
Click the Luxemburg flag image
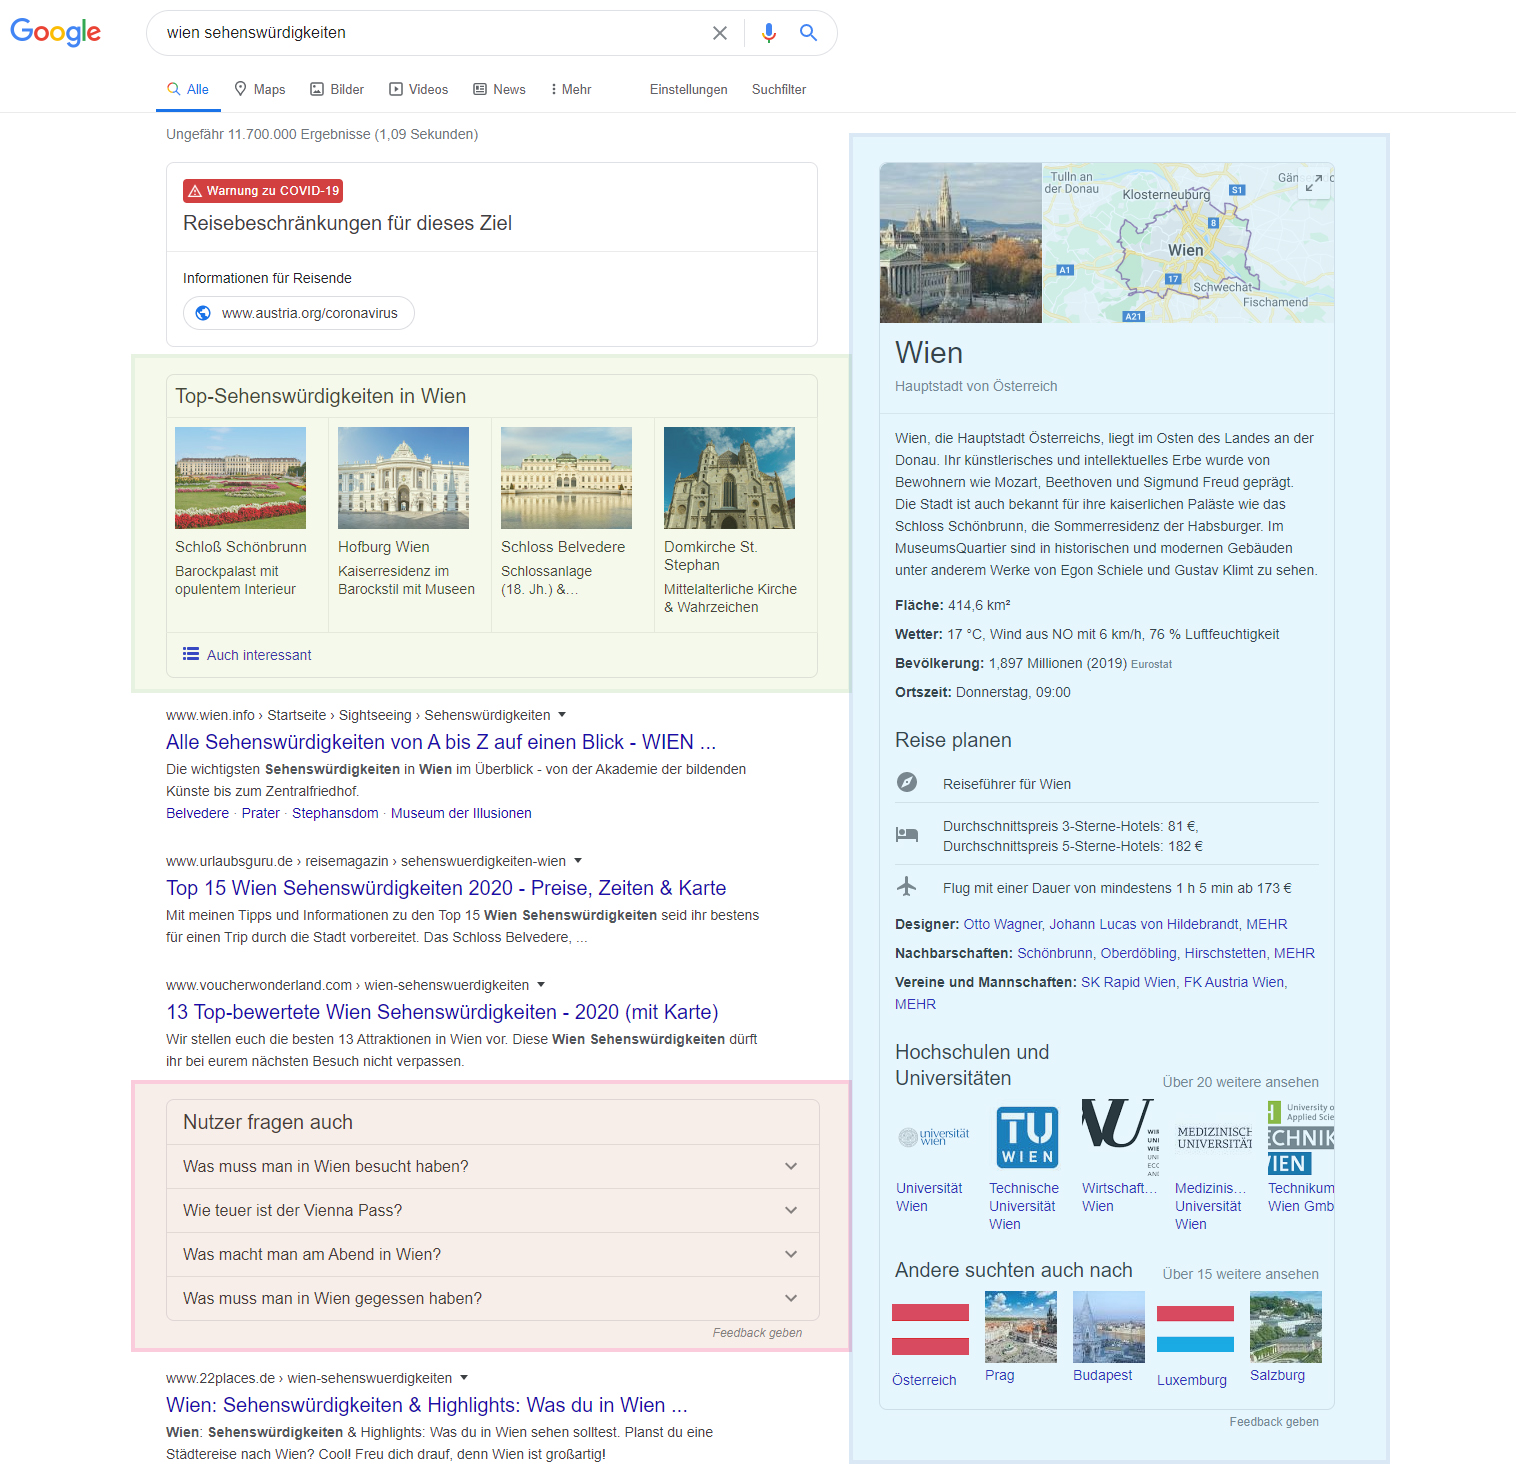[x=1195, y=1330]
